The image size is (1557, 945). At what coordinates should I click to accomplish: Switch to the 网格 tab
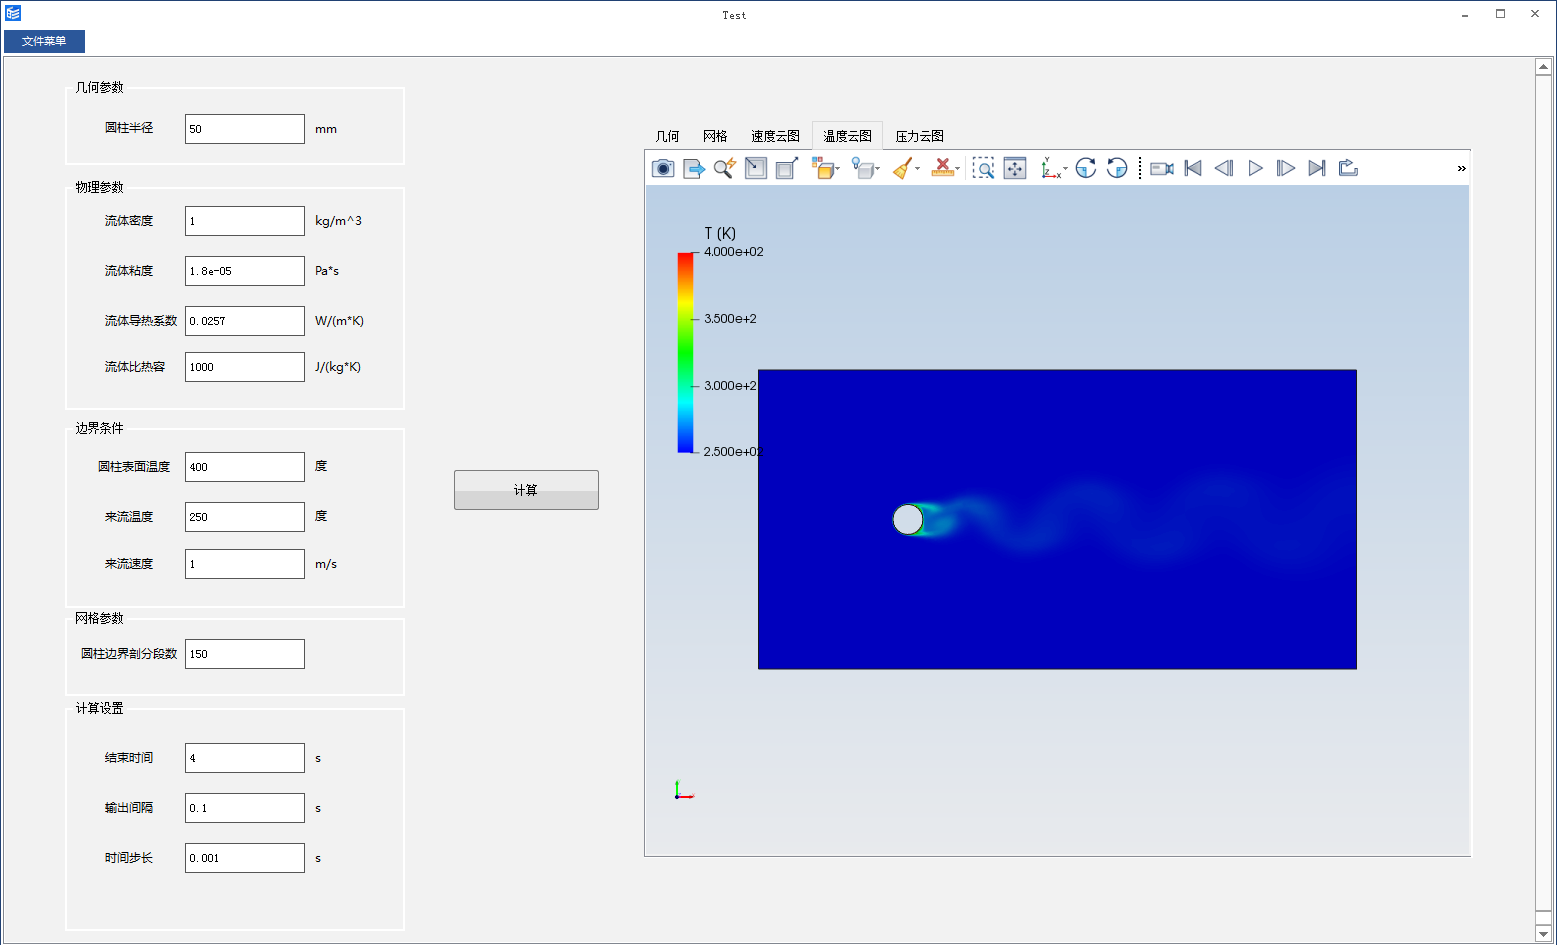point(715,136)
